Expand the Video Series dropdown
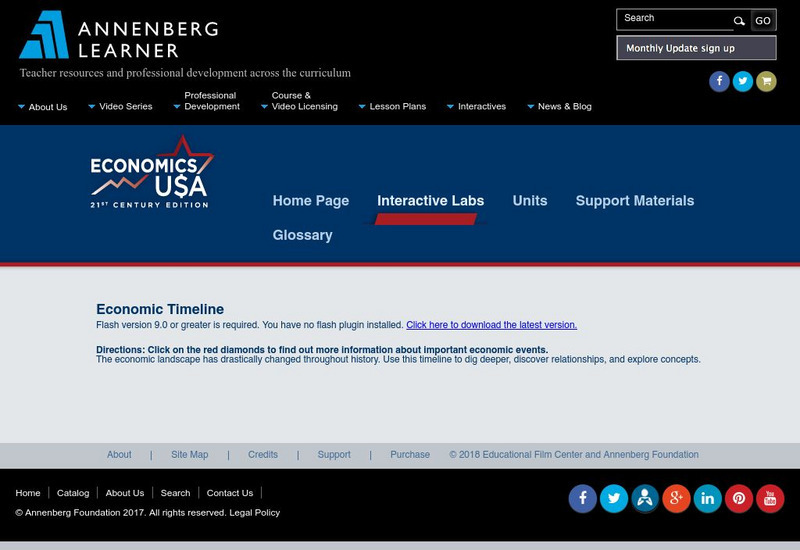This screenshot has width=800, height=550. point(120,107)
